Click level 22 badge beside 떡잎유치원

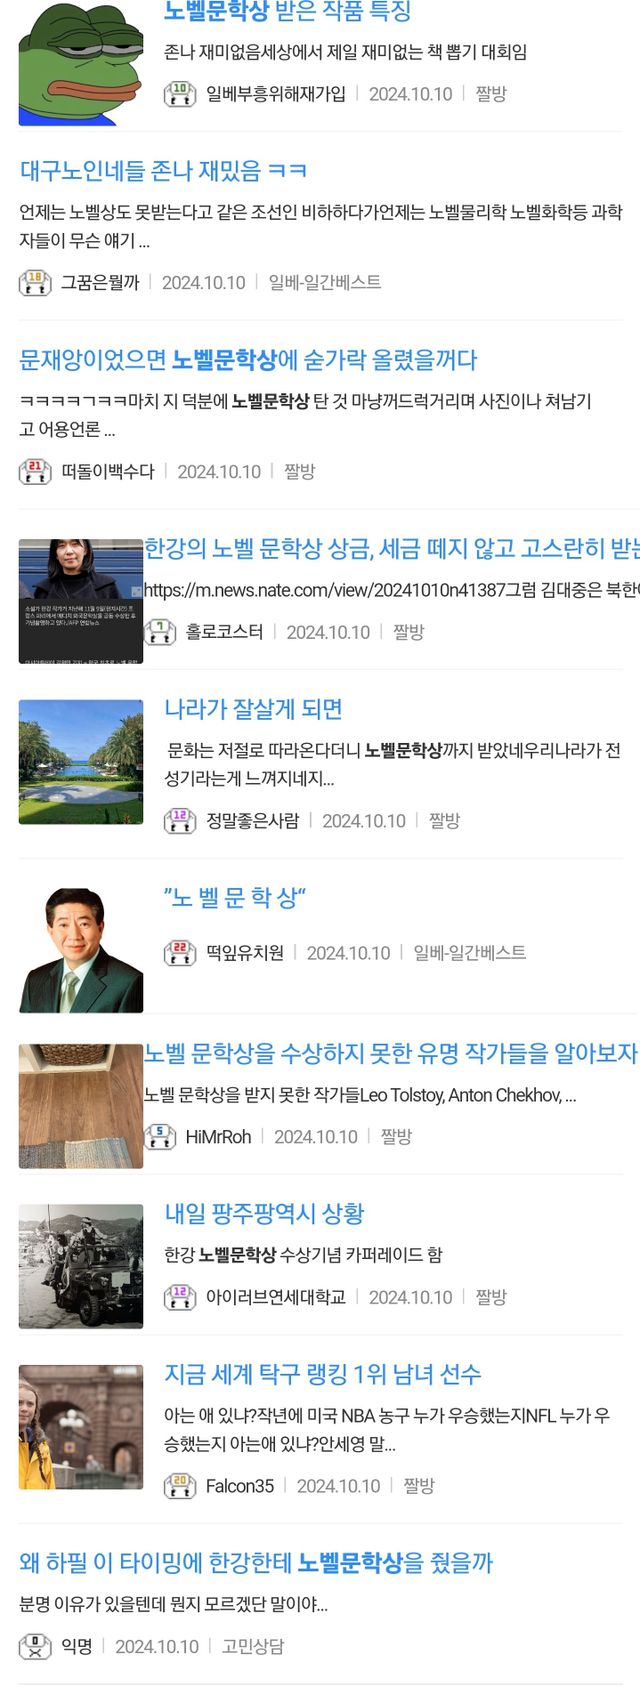(x=180, y=952)
